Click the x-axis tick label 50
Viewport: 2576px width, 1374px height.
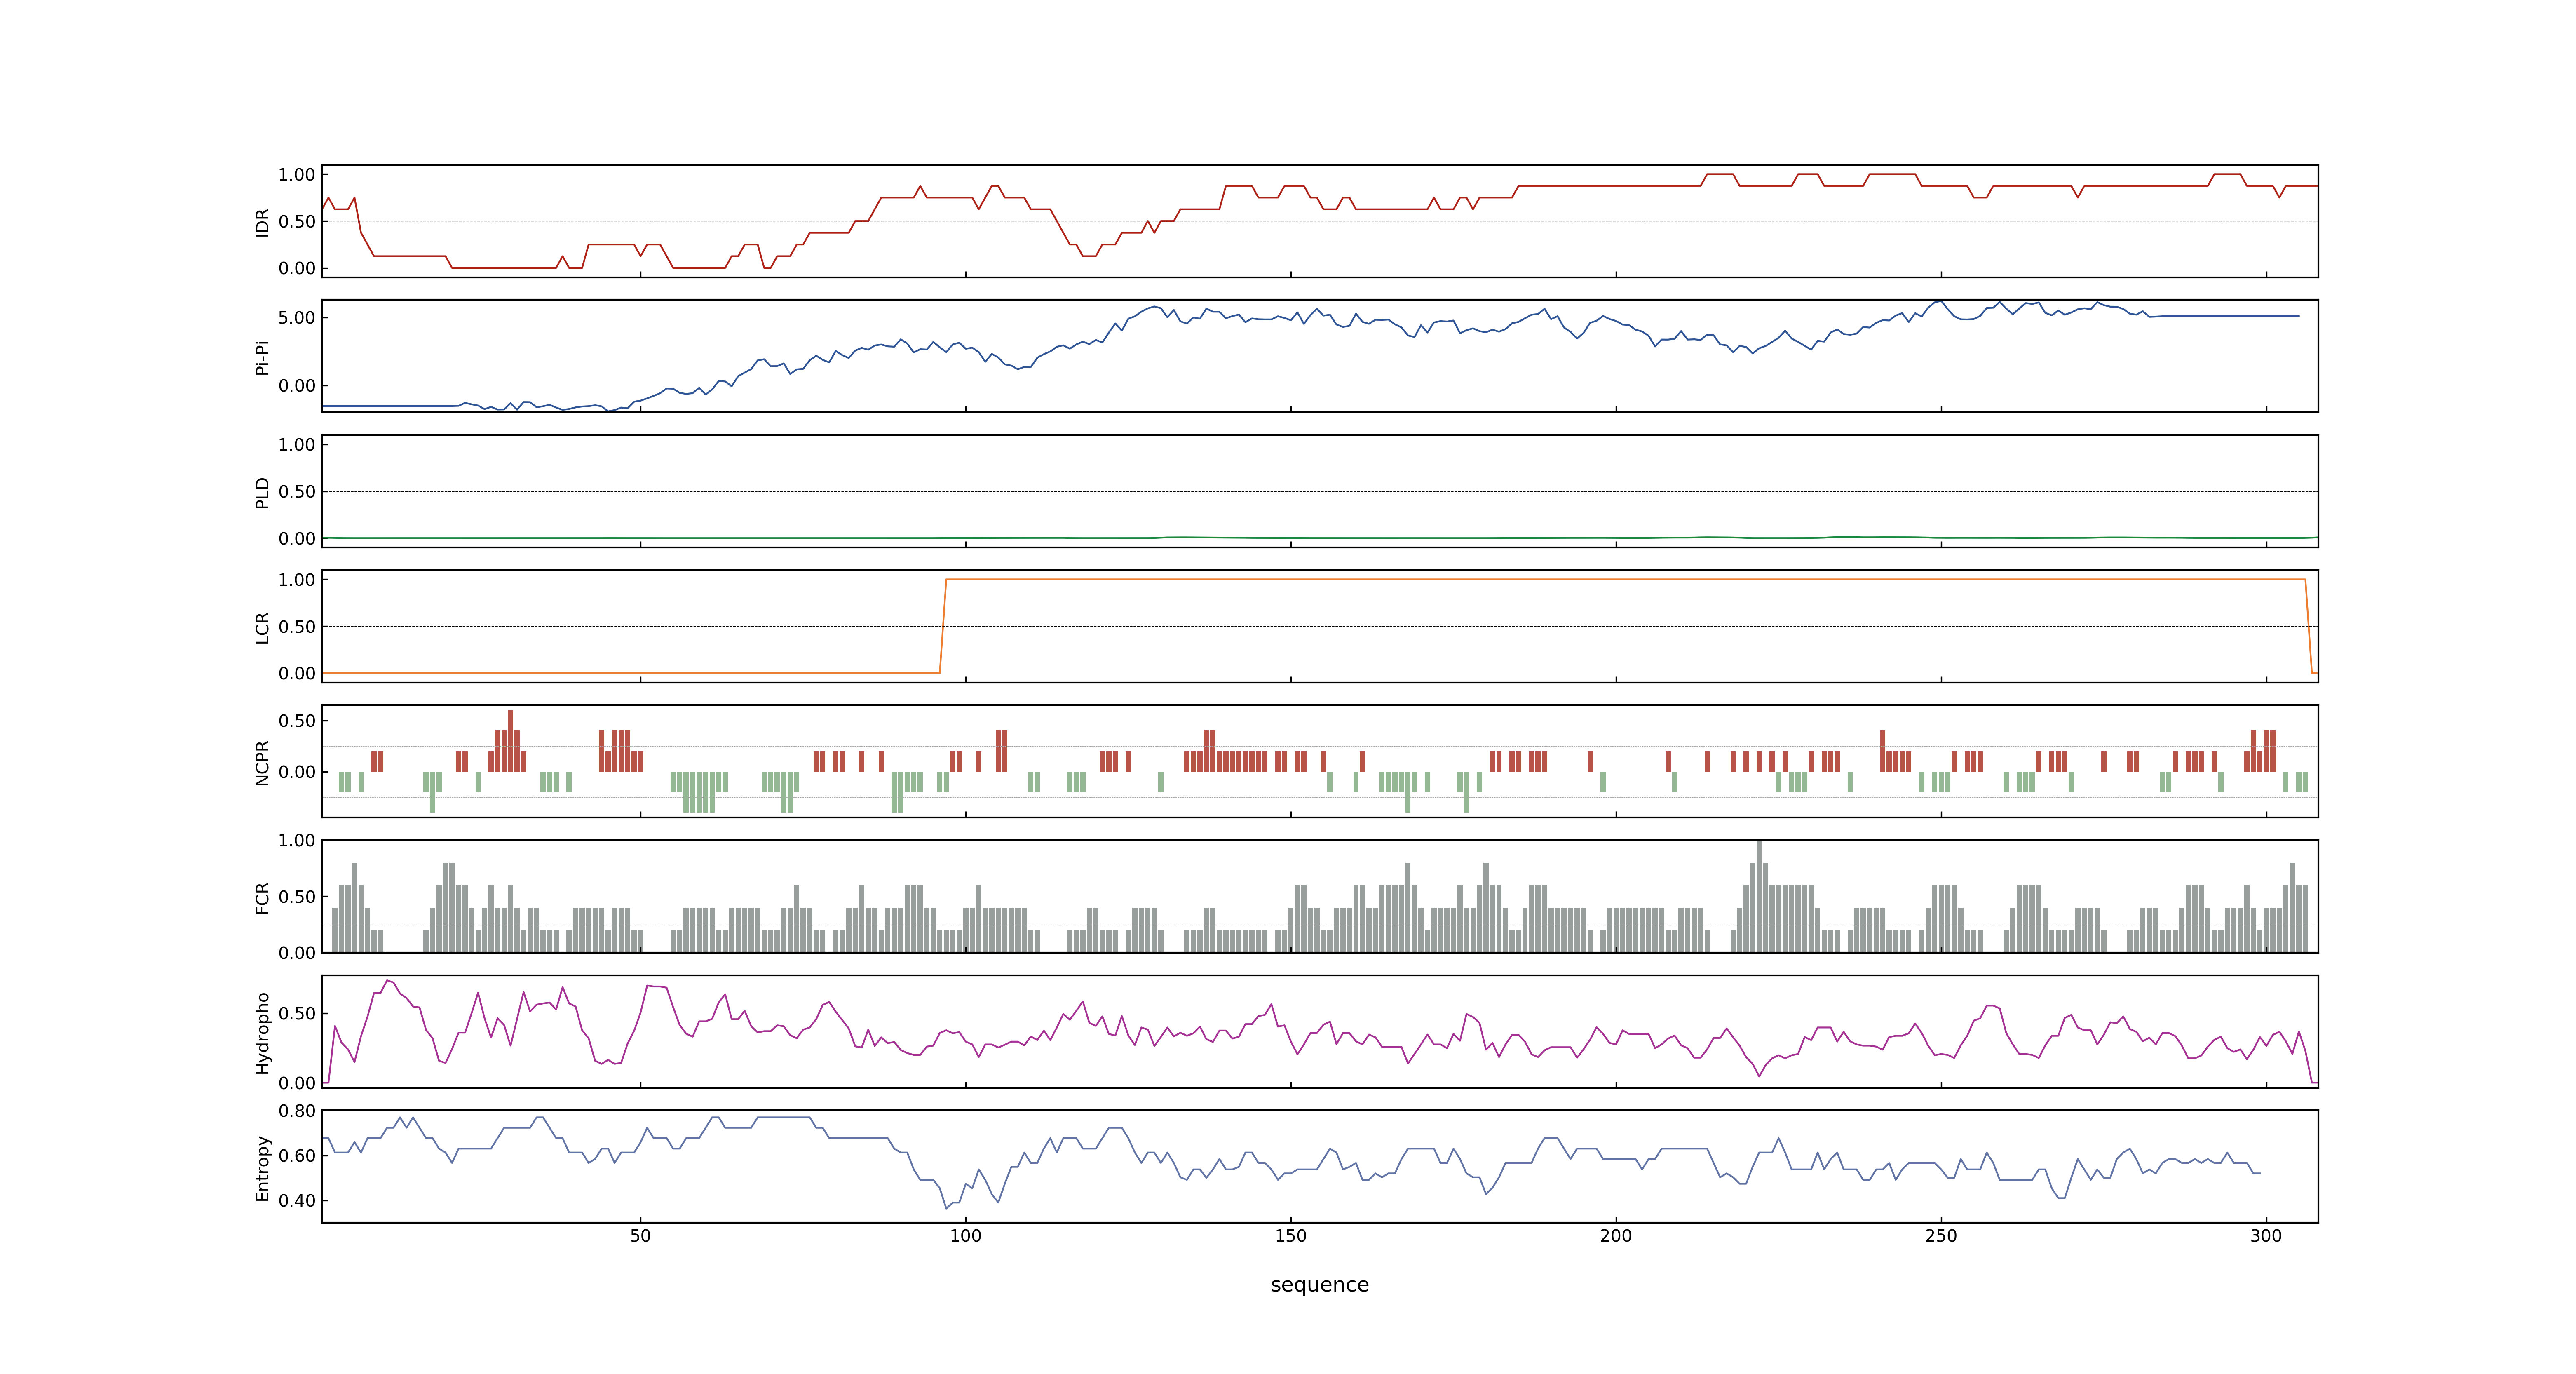640,1236
